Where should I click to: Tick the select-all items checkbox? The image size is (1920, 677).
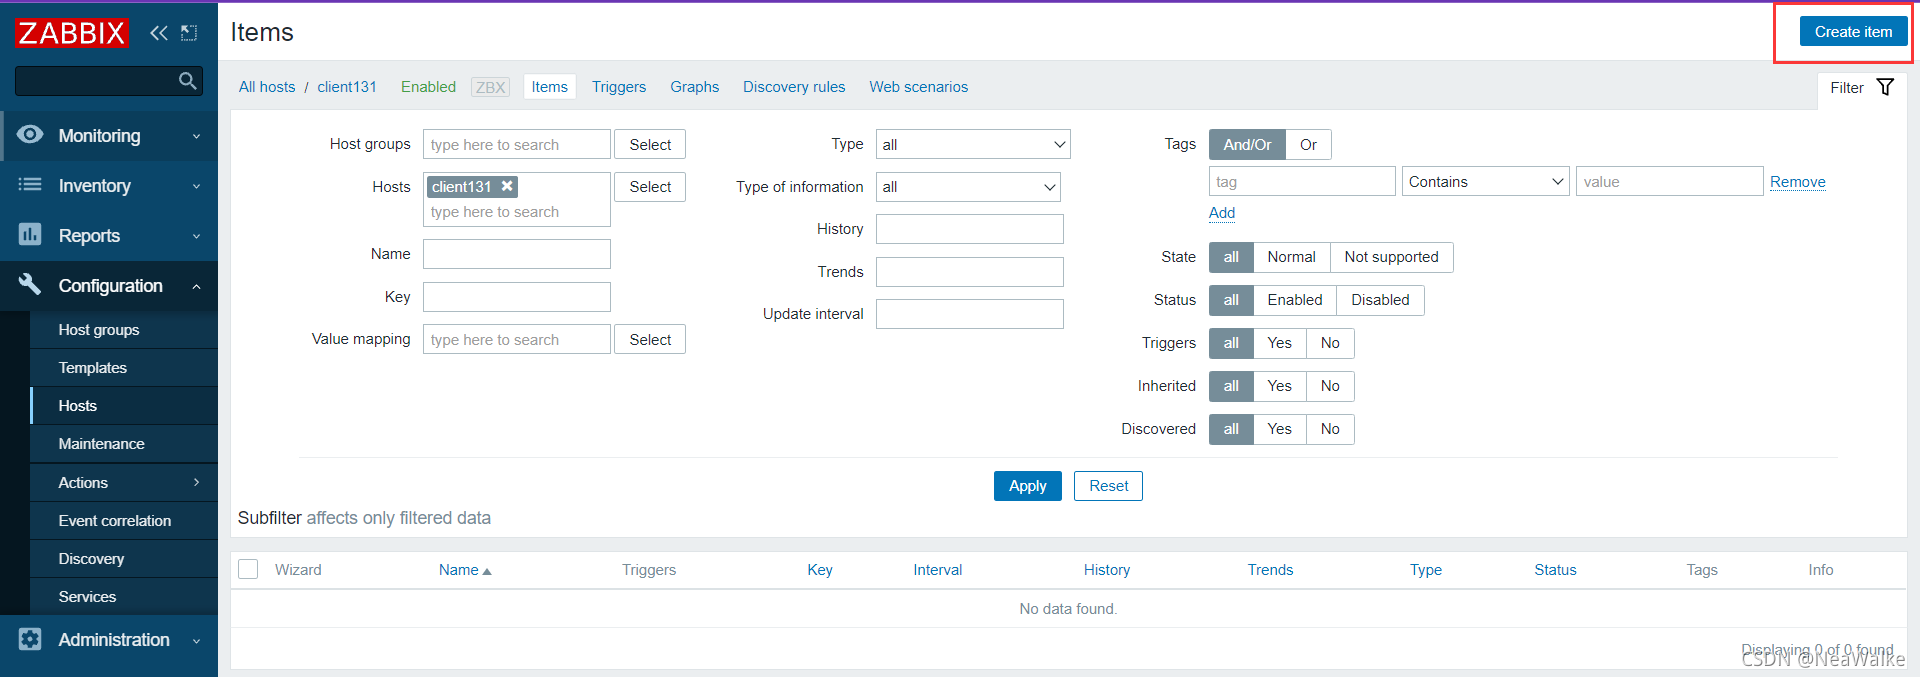(x=249, y=569)
